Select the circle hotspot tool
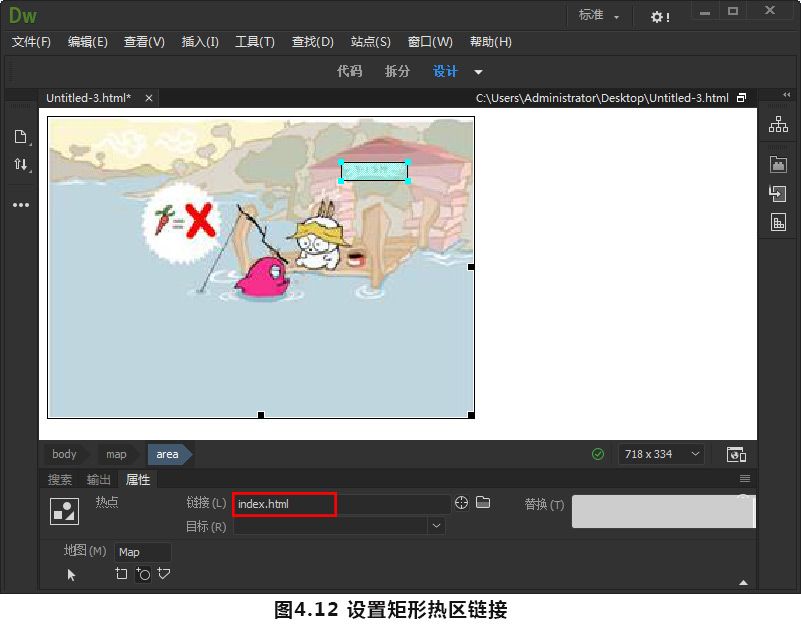This screenshot has width=801, height=624. click(143, 574)
